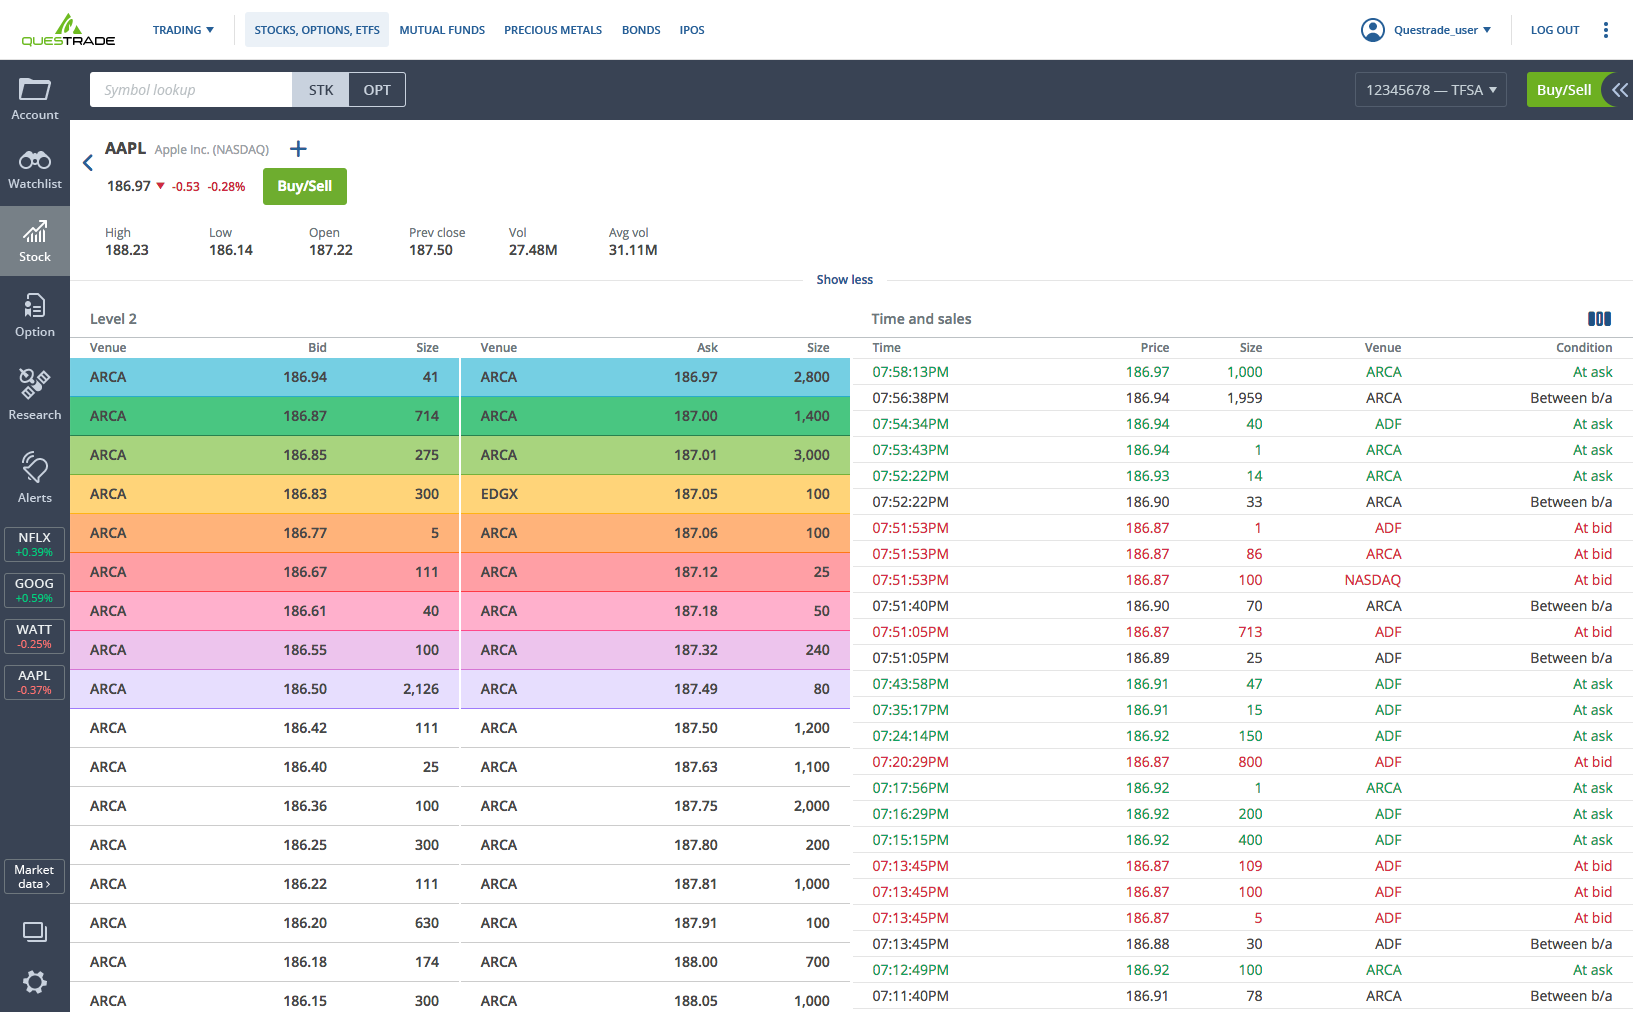Click the 188.05 ask row

(x=655, y=1000)
